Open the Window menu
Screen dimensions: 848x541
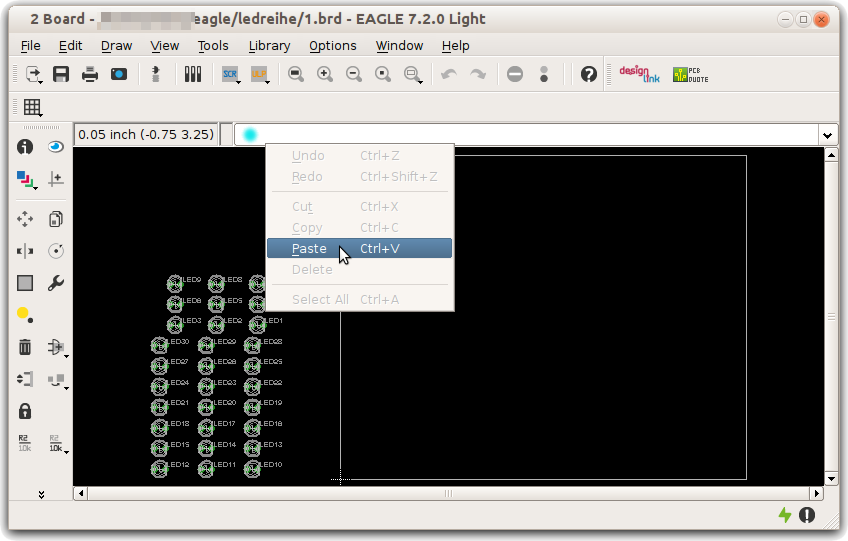coord(399,46)
